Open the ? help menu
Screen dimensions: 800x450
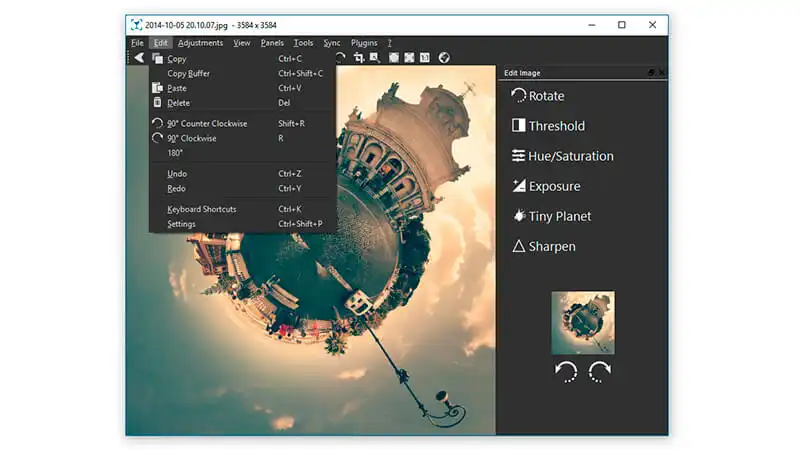coord(389,43)
